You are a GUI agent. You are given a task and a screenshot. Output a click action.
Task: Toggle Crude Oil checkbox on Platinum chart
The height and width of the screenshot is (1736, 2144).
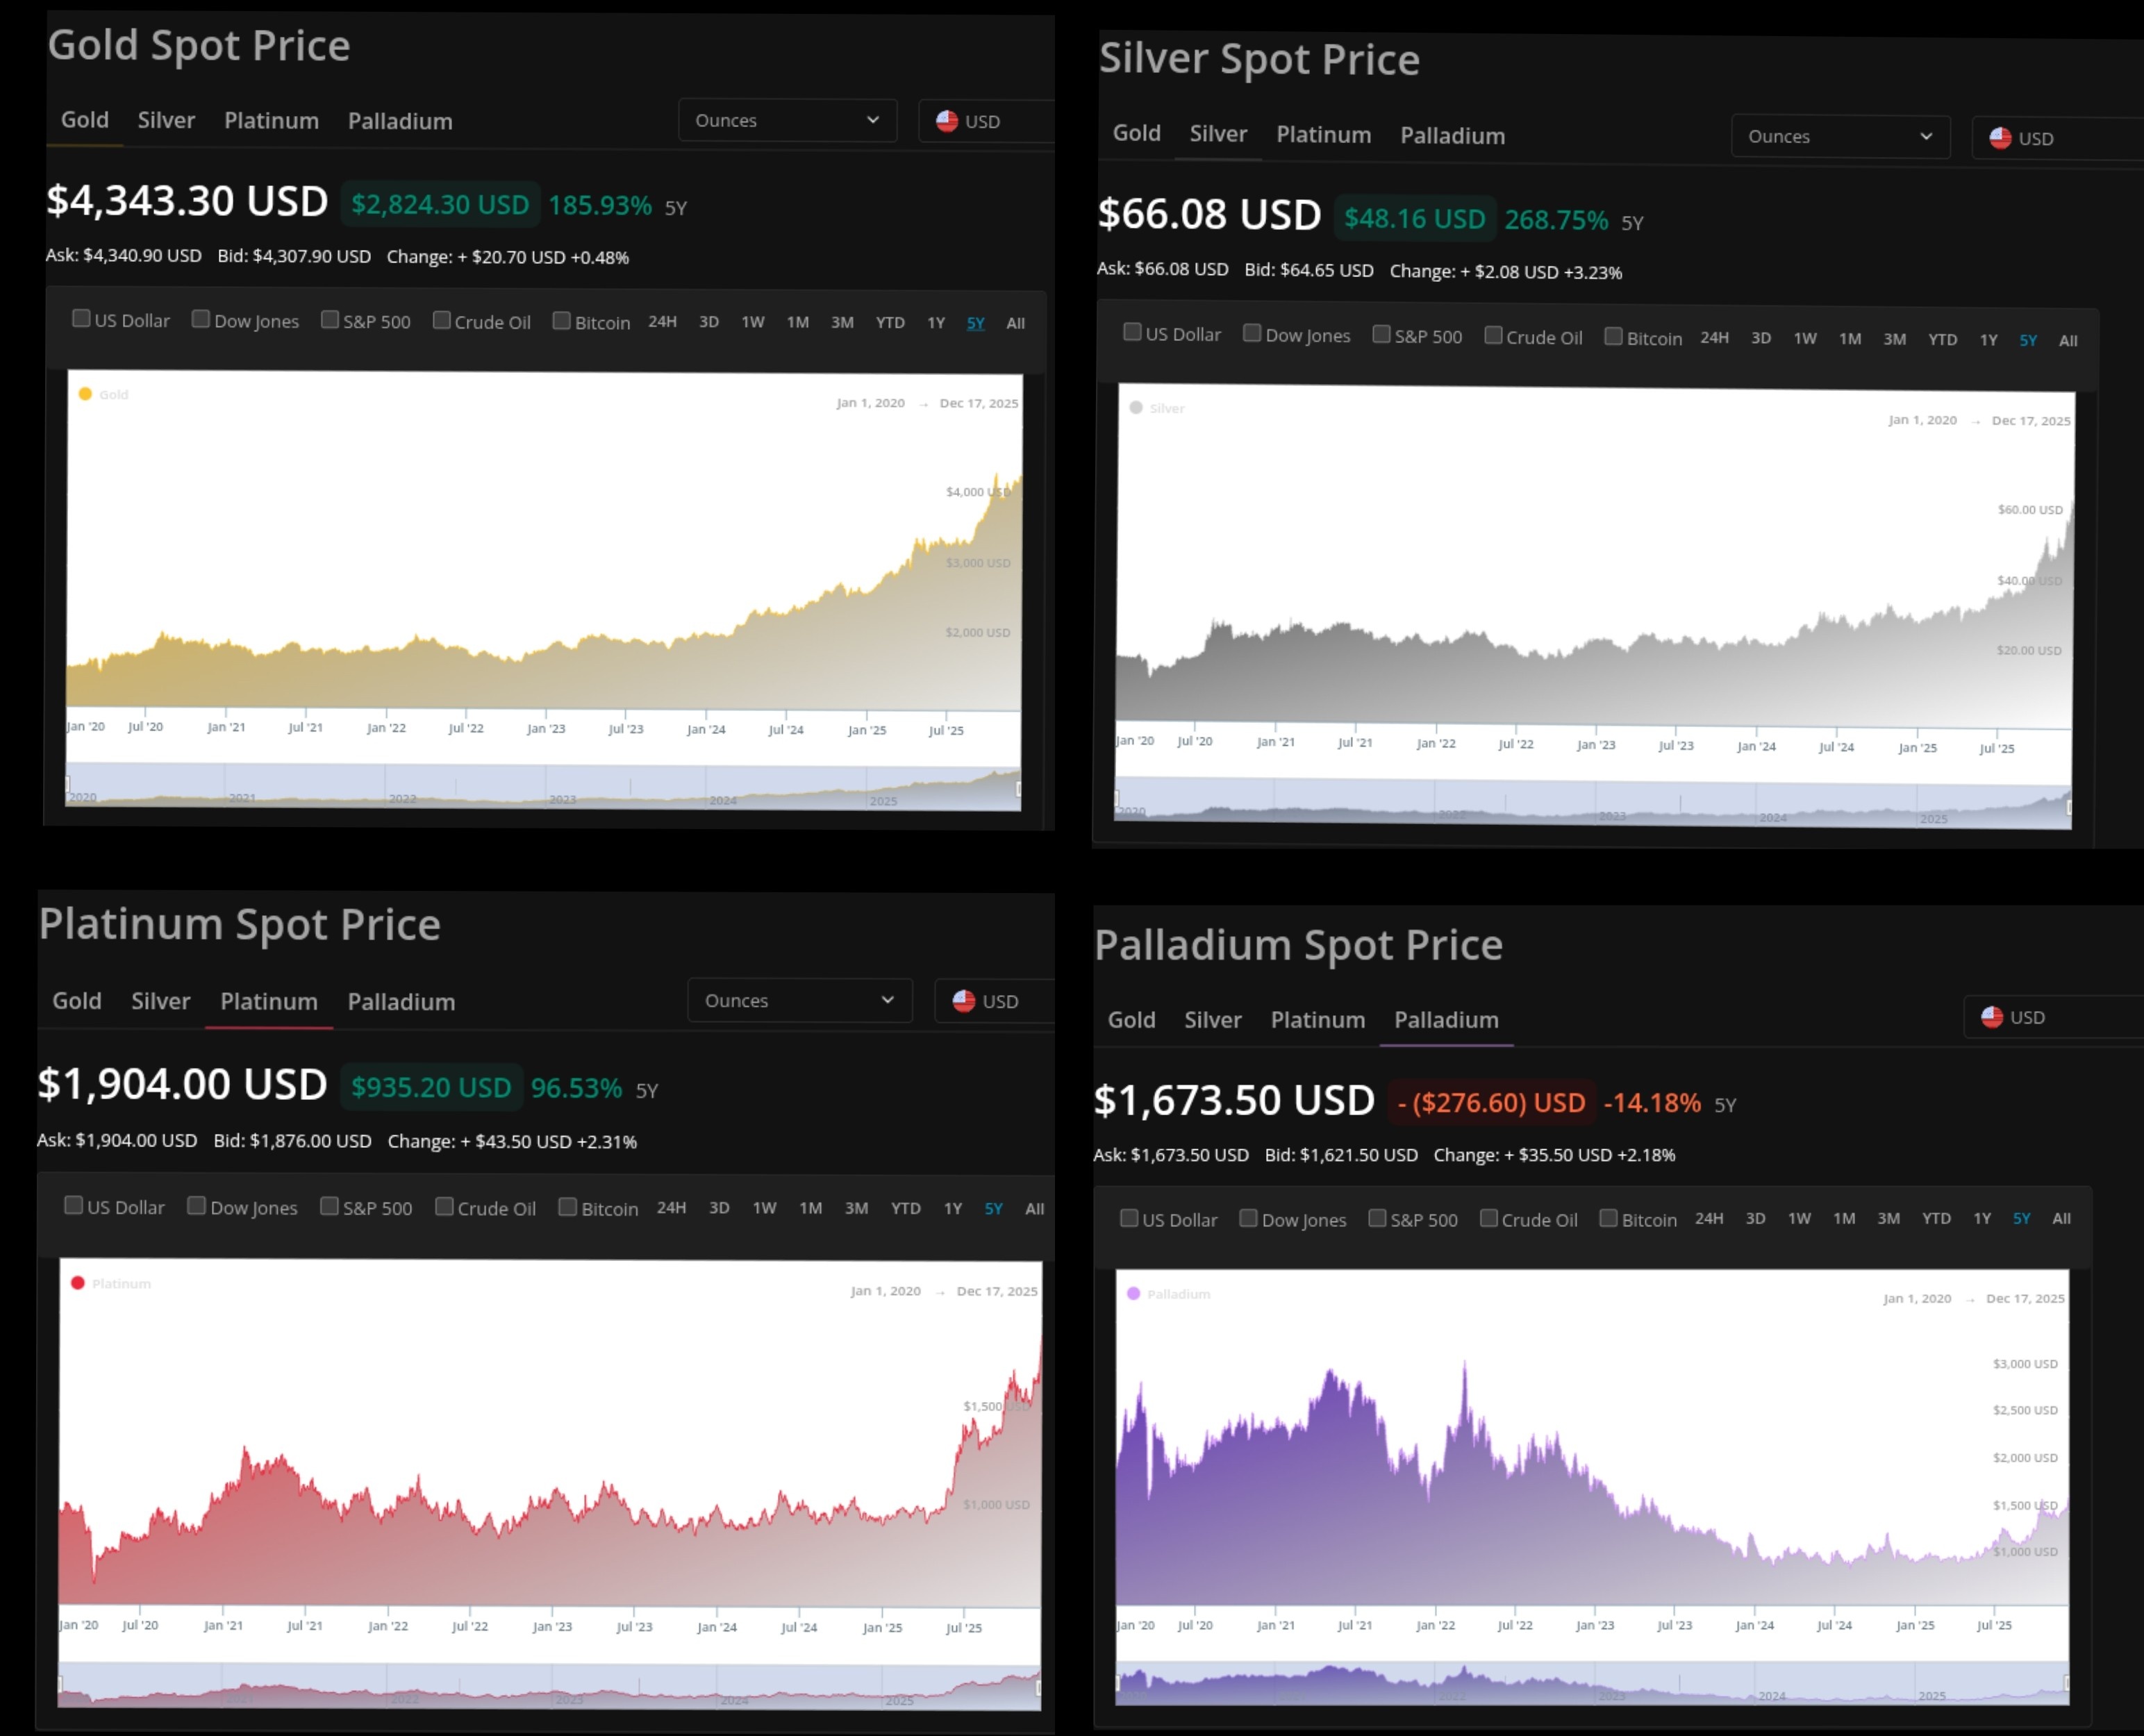tap(445, 1207)
